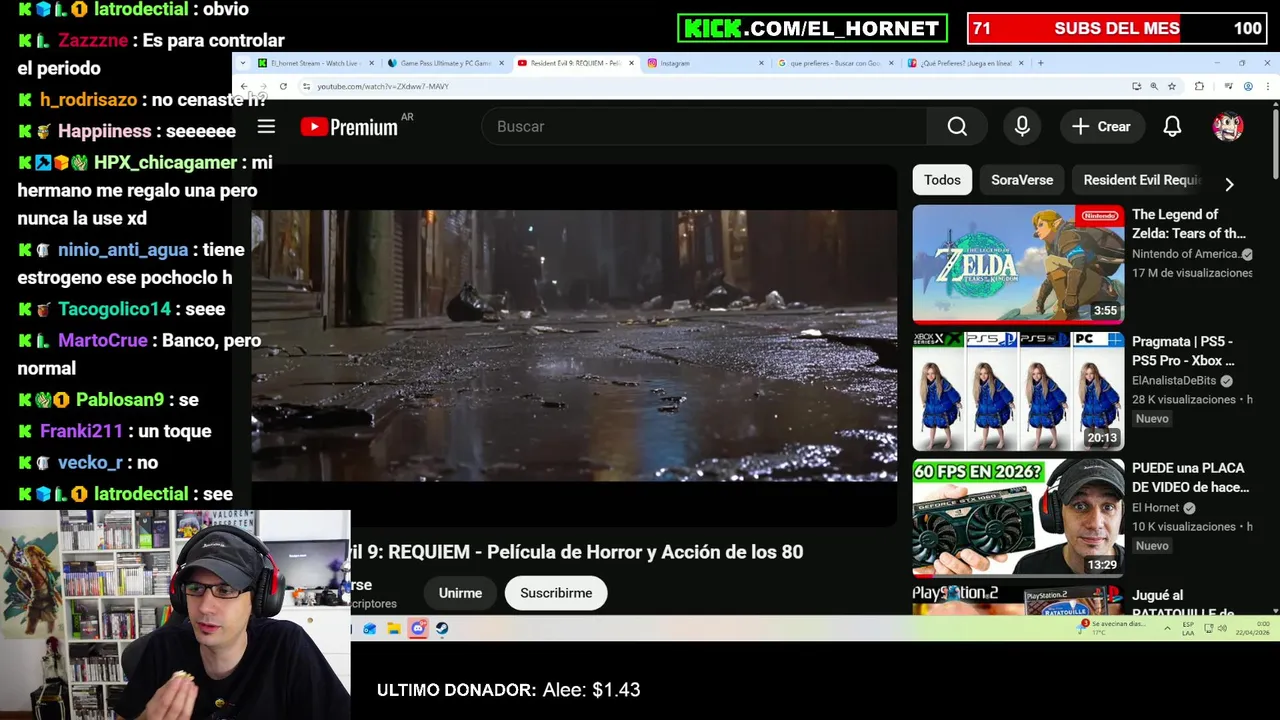Image resolution: width=1280 pixels, height=720 pixels.
Task: Open the 60 FPS EN 2026 thumbnail
Action: point(1018,517)
